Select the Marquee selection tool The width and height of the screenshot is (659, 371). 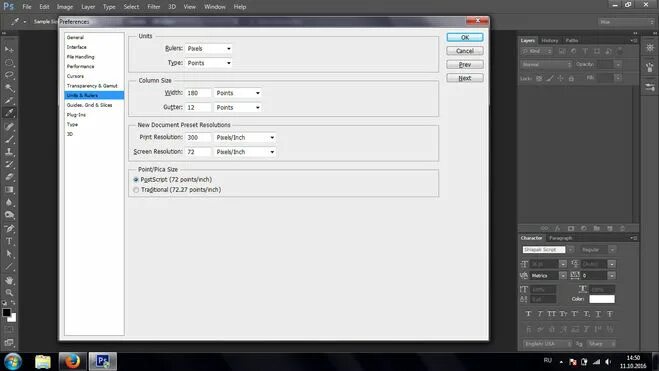coord(9,63)
